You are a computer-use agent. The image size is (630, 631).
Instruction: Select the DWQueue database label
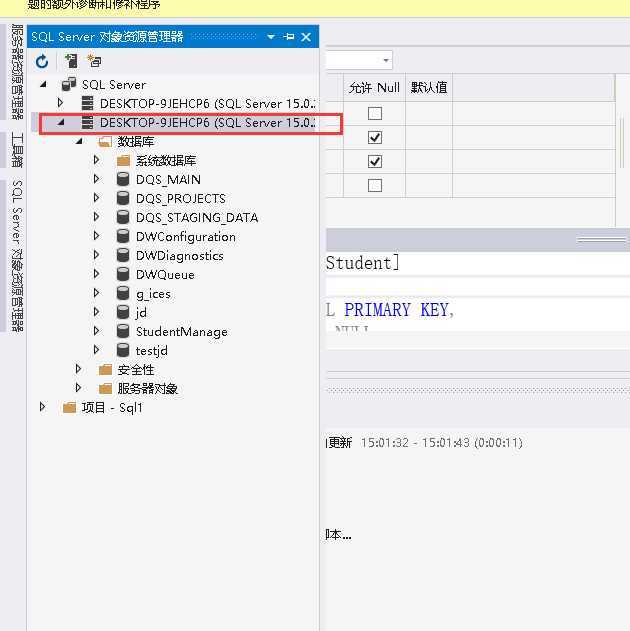coord(165,274)
